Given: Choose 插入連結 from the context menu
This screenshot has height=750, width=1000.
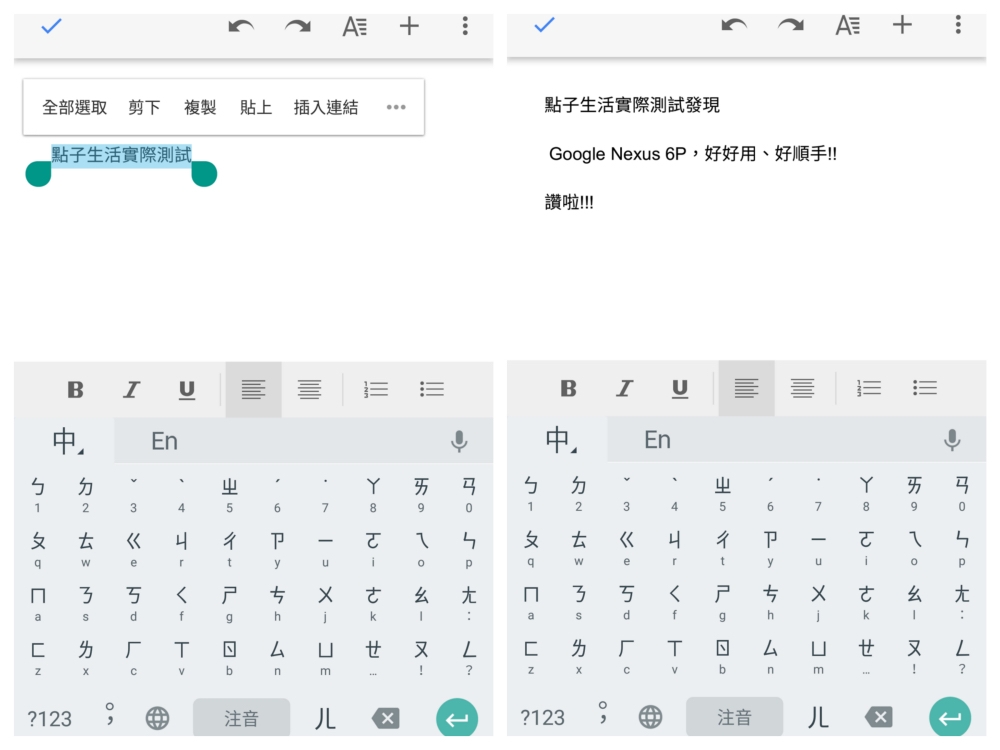Looking at the screenshot, I should (x=325, y=107).
